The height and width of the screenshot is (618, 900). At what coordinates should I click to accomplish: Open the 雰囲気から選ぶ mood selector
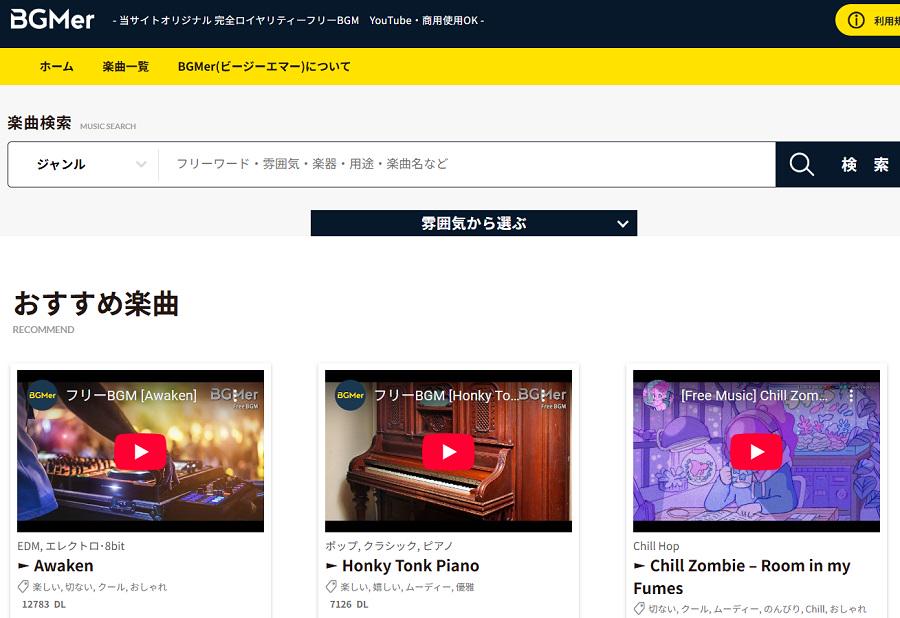pos(473,223)
